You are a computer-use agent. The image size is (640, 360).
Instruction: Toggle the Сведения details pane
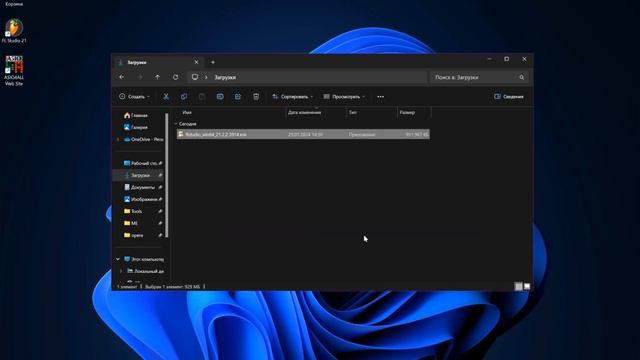[509, 97]
